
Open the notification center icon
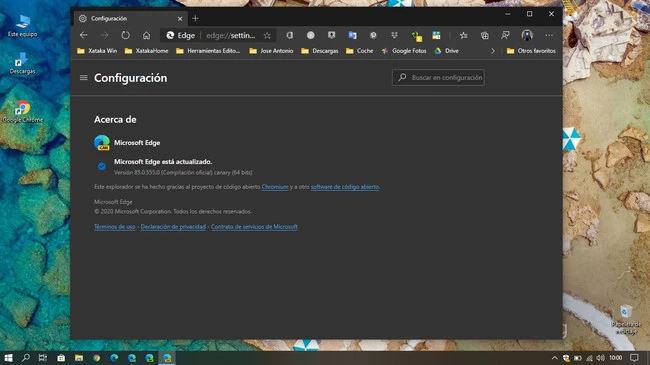coord(634,358)
